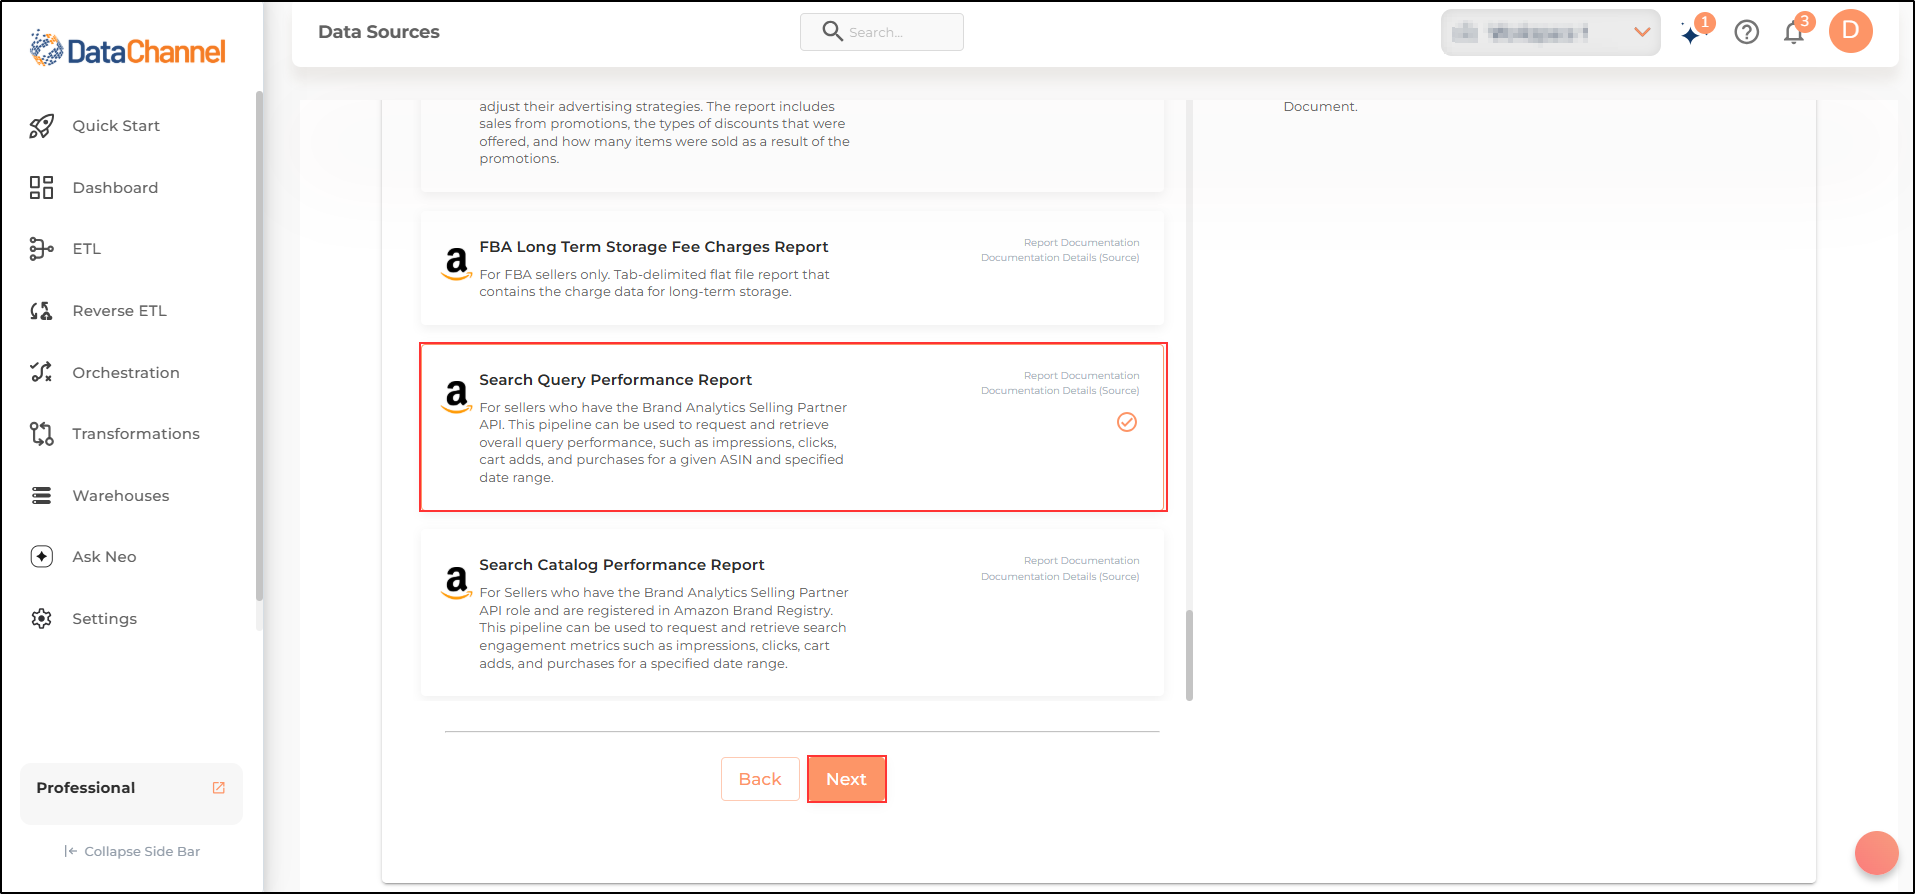
Task: Click the report list vertical scrollbar
Action: tap(1189, 655)
